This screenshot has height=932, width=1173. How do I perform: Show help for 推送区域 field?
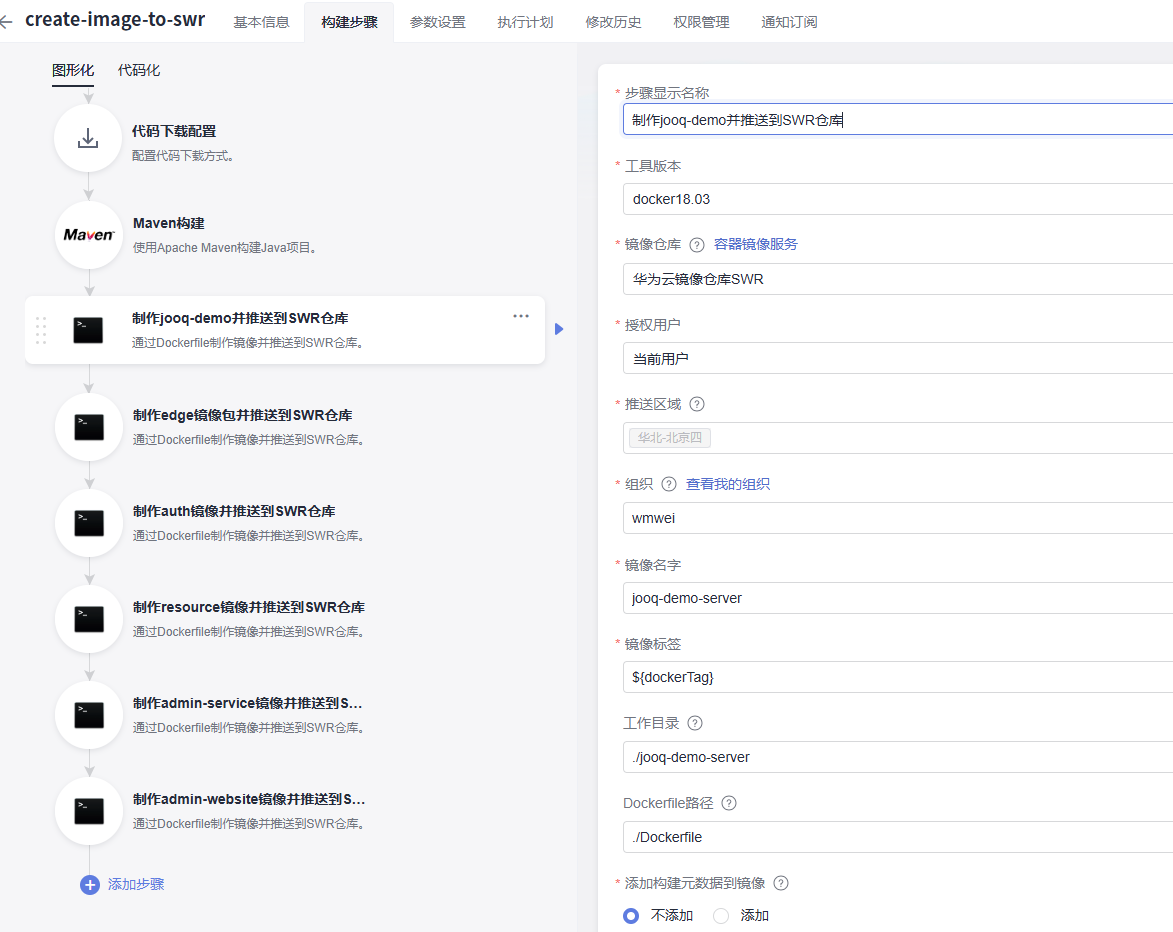click(x=696, y=404)
